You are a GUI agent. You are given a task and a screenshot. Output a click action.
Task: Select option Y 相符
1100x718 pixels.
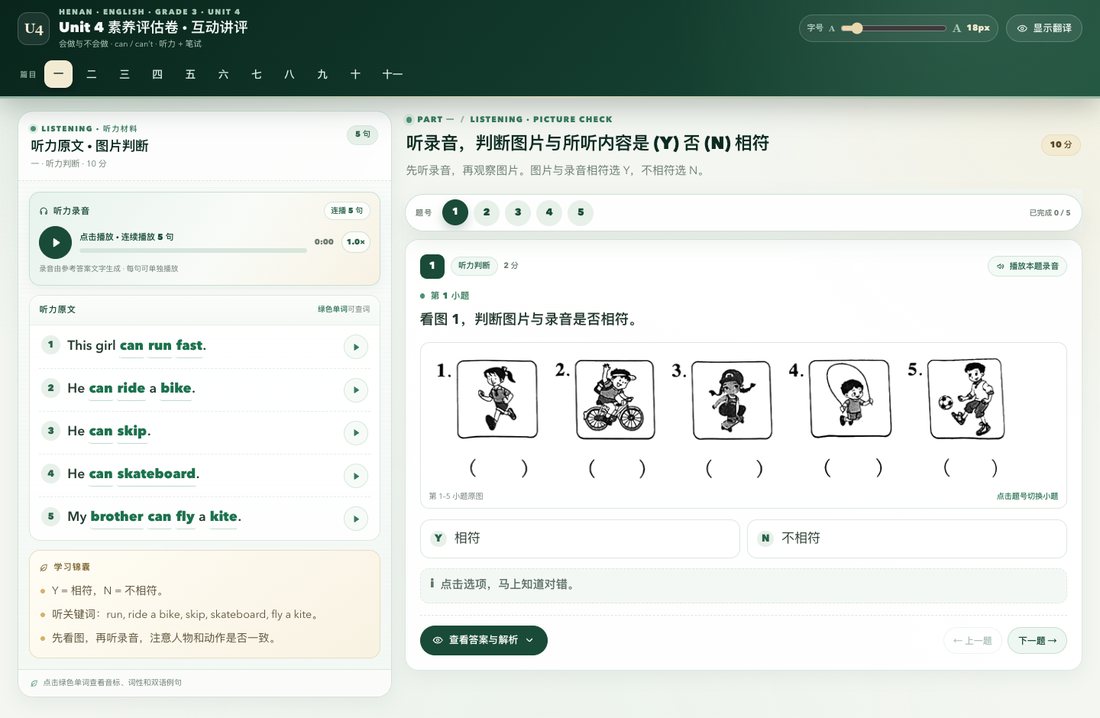point(579,538)
